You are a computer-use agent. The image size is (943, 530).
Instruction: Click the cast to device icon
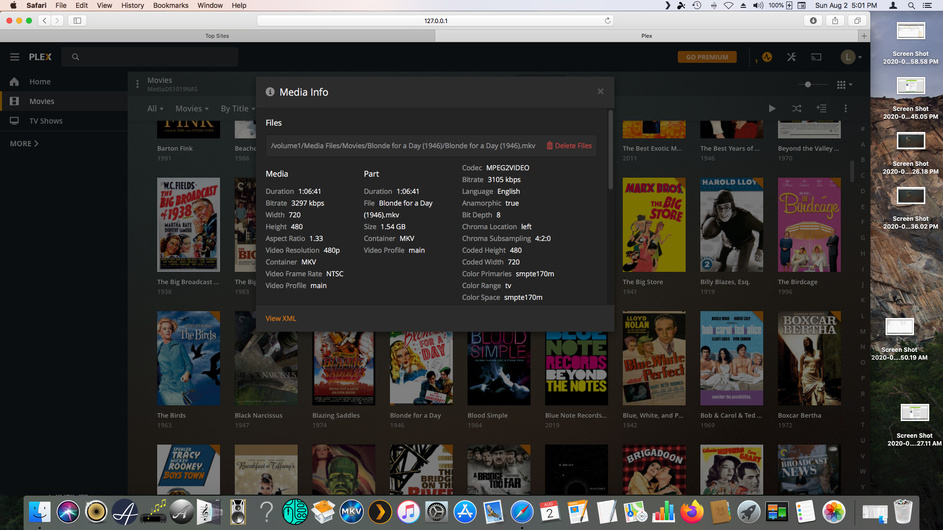(x=816, y=57)
